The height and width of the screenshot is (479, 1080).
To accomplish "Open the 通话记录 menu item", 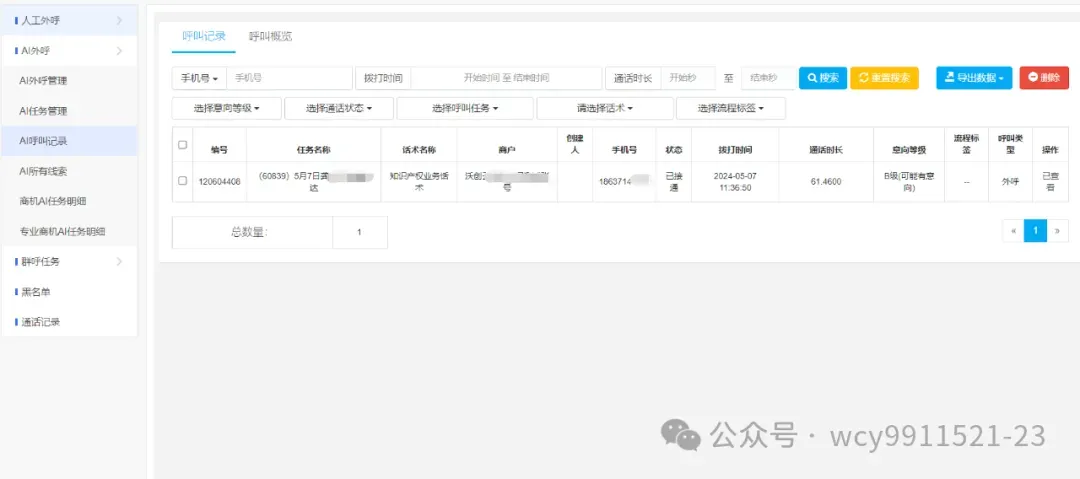I will coord(41,322).
